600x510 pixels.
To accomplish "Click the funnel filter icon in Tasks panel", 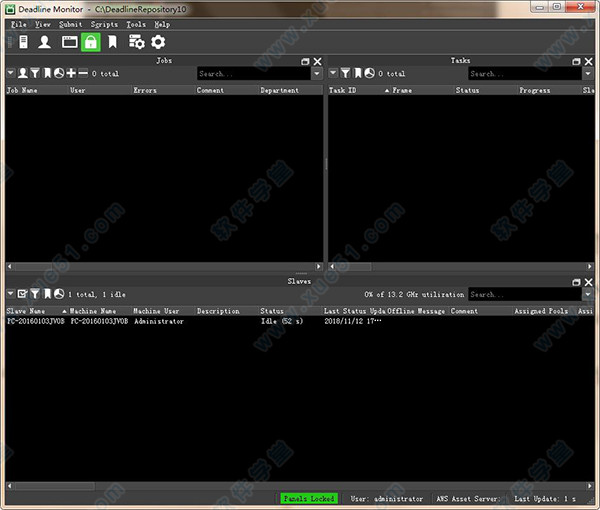I will click(x=346, y=73).
